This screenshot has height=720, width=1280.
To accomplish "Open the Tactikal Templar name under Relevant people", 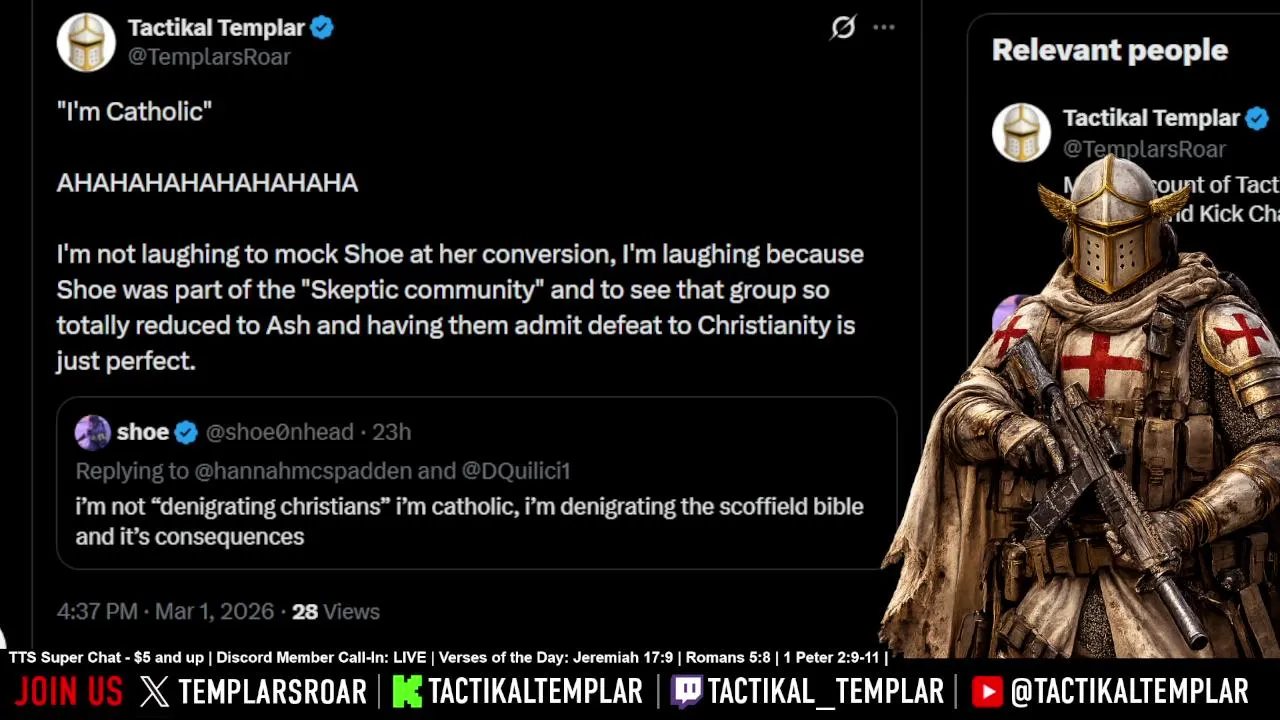I will (1150, 118).
